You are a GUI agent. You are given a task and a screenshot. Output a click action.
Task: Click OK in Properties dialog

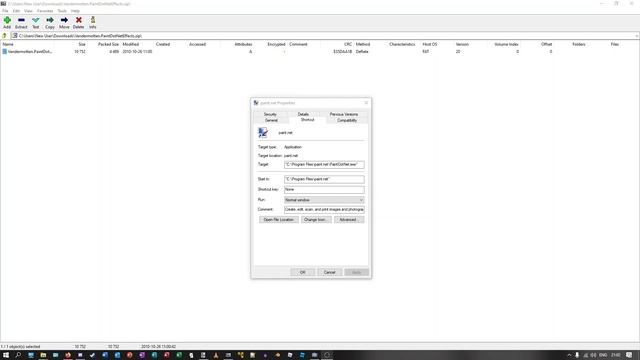[x=302, y=272]
